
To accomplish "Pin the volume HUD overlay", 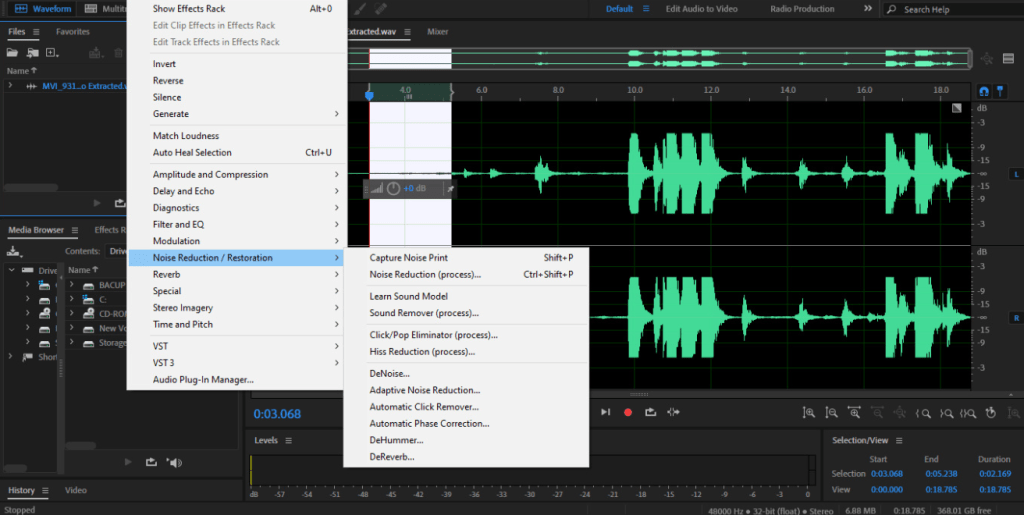I will [450, 189].
